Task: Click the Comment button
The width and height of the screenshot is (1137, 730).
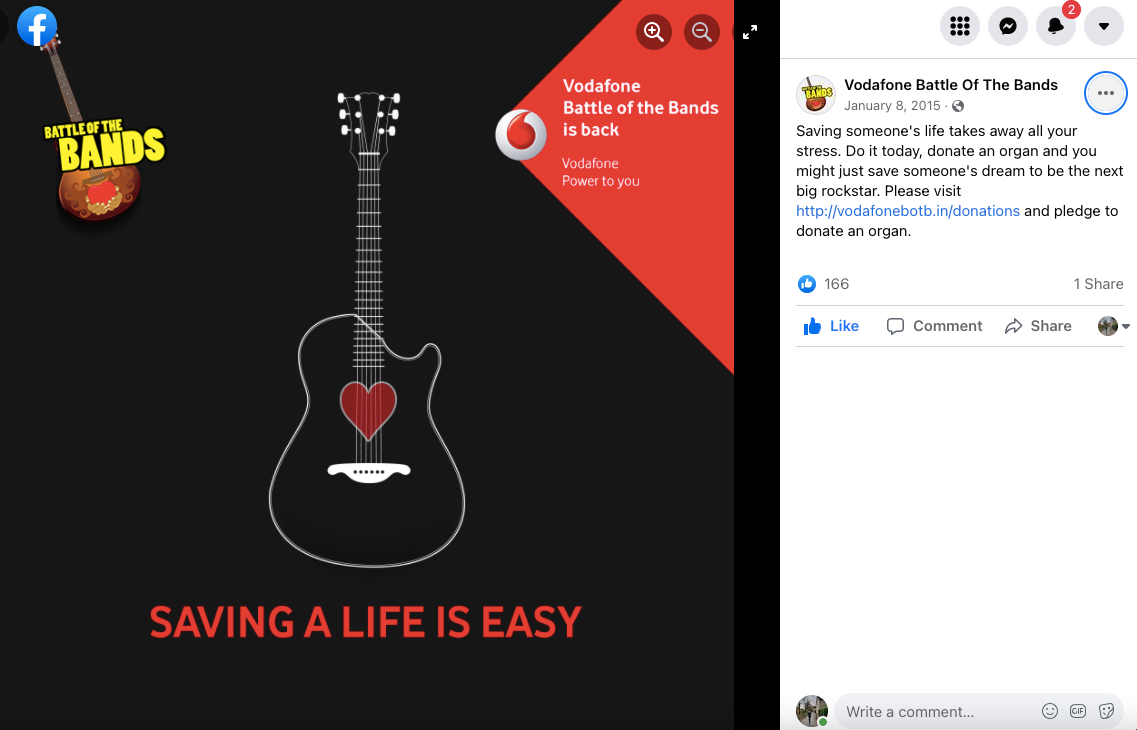Action: (x=934, y=326)
